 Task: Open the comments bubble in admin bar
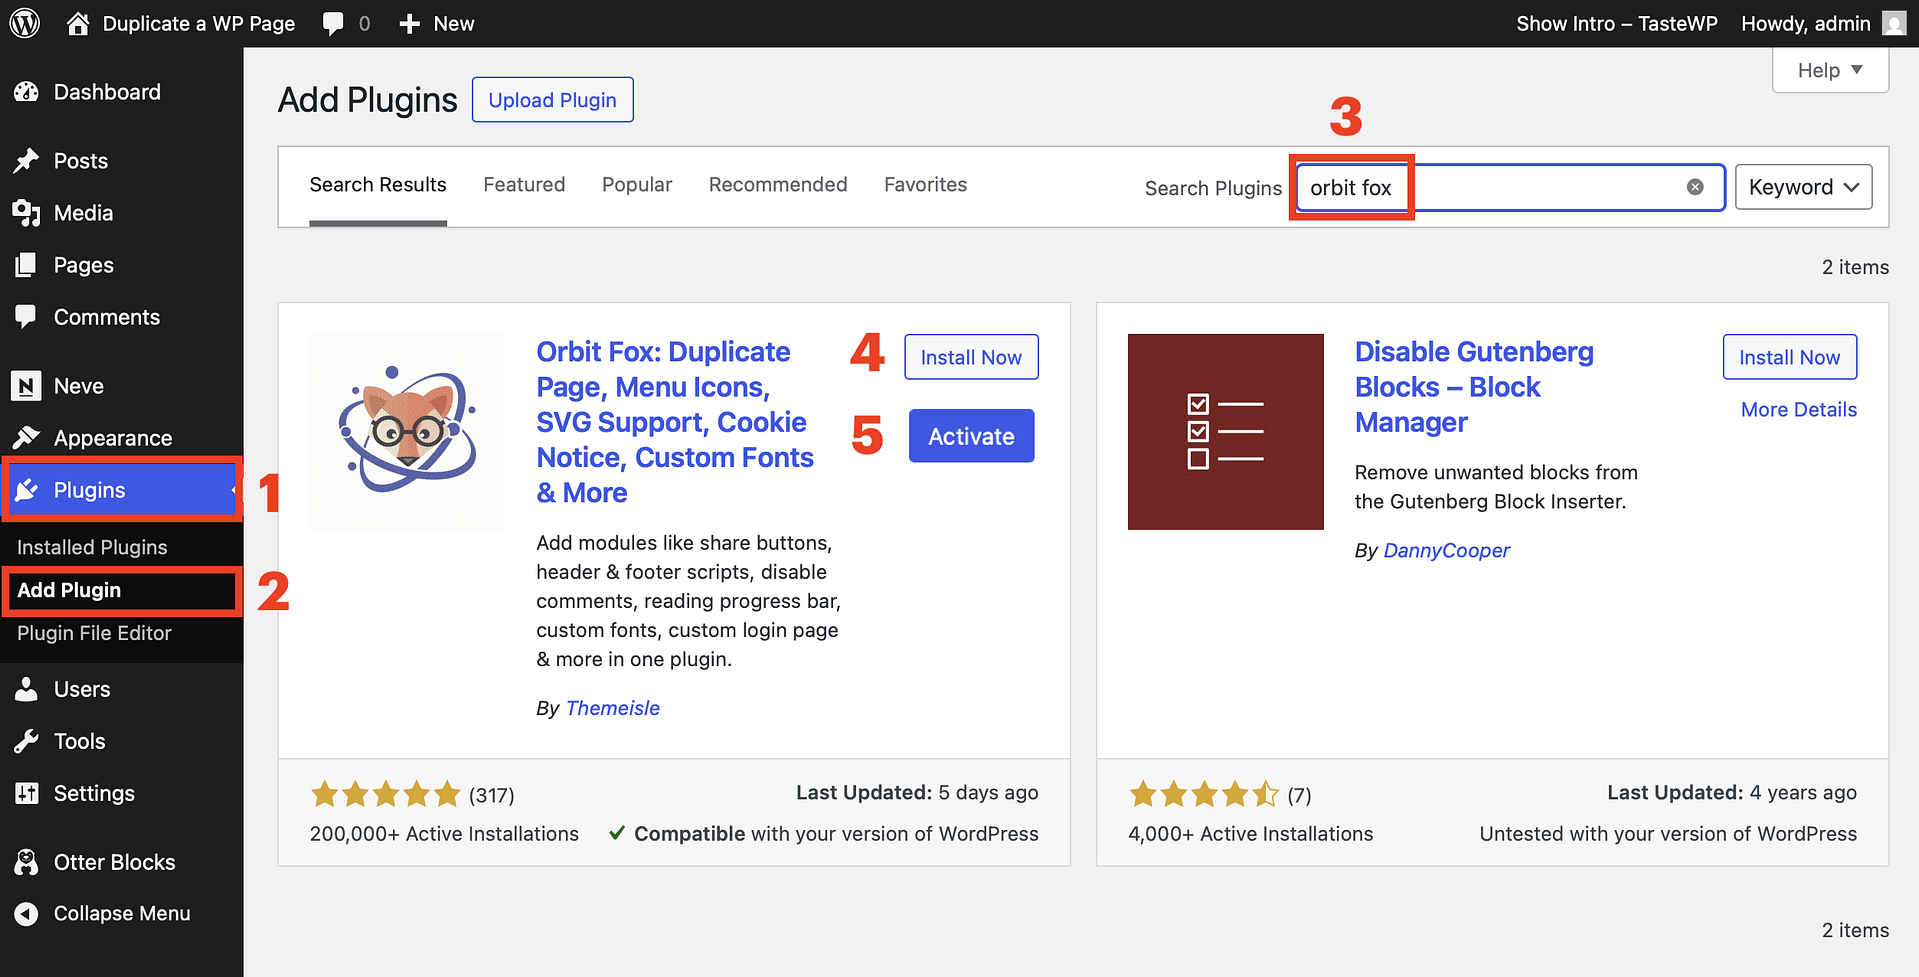[x=333, y=24]
